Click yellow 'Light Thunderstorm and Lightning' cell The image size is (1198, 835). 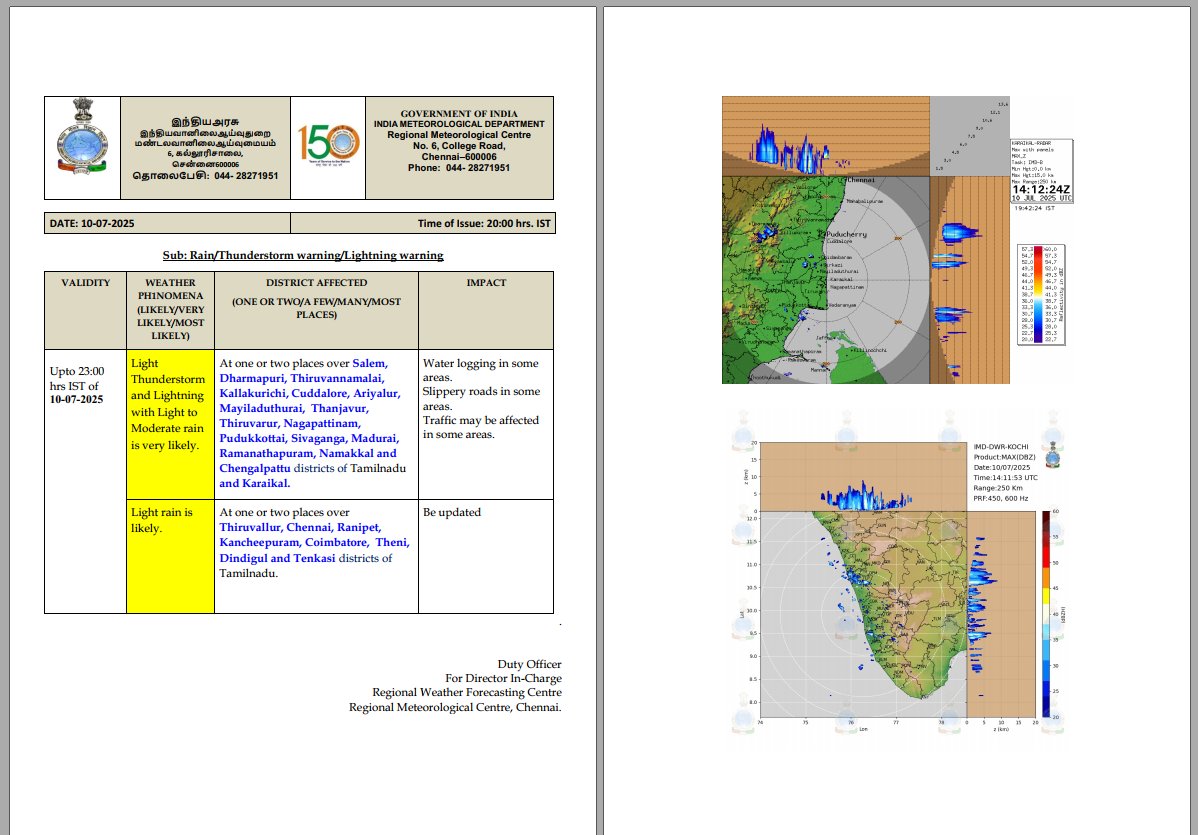pos(170,425)
